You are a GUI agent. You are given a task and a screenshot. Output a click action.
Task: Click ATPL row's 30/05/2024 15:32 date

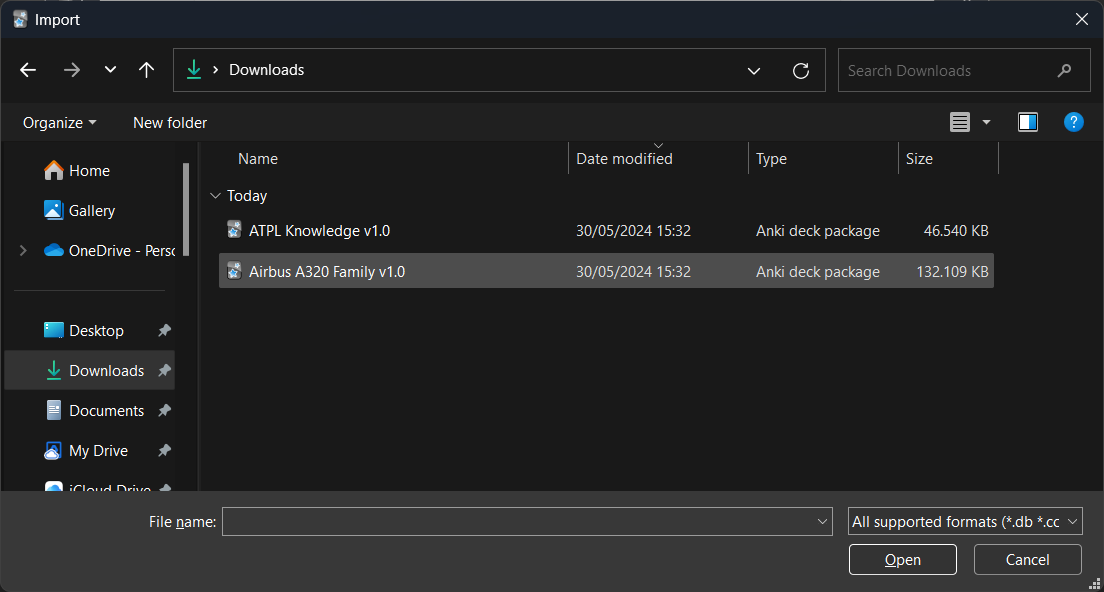[633, 231]
